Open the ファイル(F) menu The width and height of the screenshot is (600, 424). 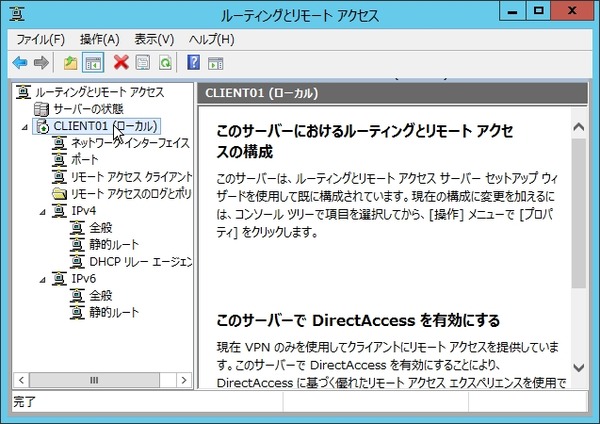pyautogui.click(x=41, y=39)
